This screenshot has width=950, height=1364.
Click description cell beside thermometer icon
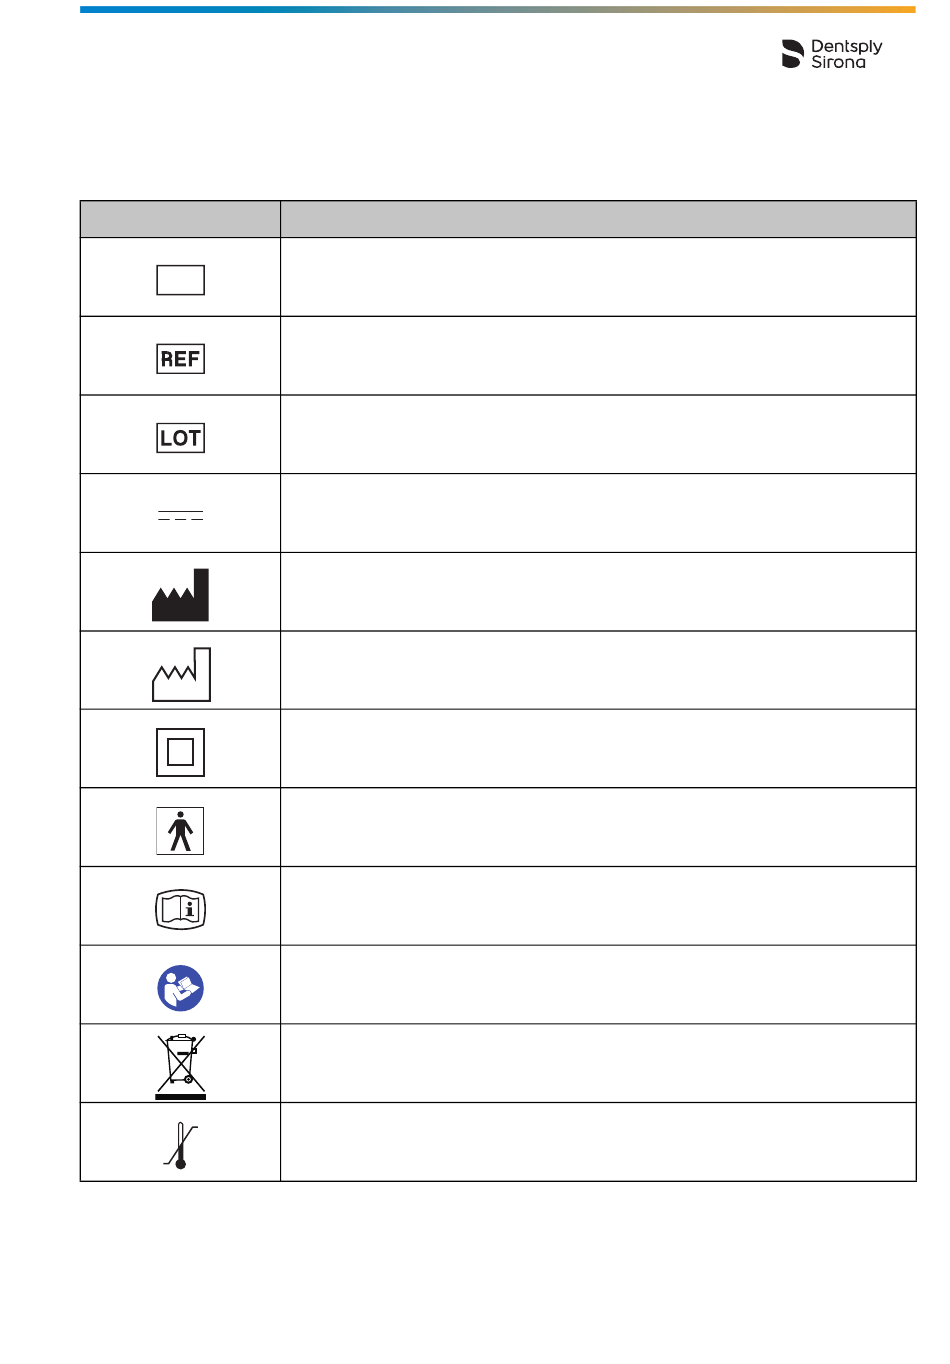click(598, 1142)
